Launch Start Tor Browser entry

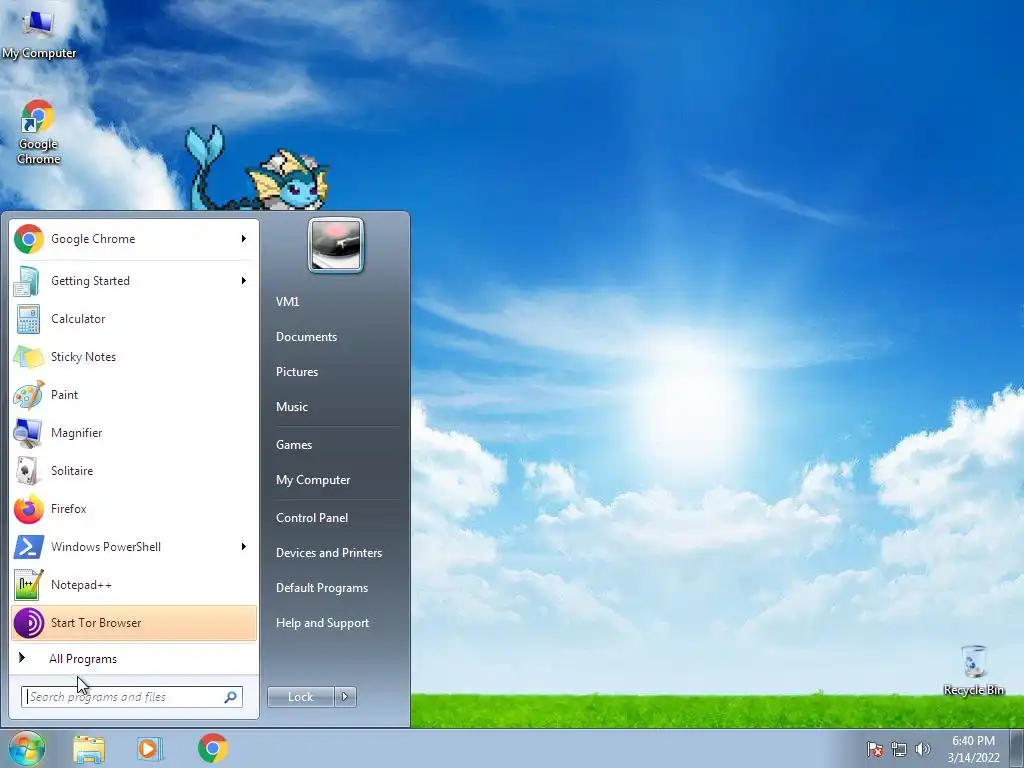pos(134,622)
